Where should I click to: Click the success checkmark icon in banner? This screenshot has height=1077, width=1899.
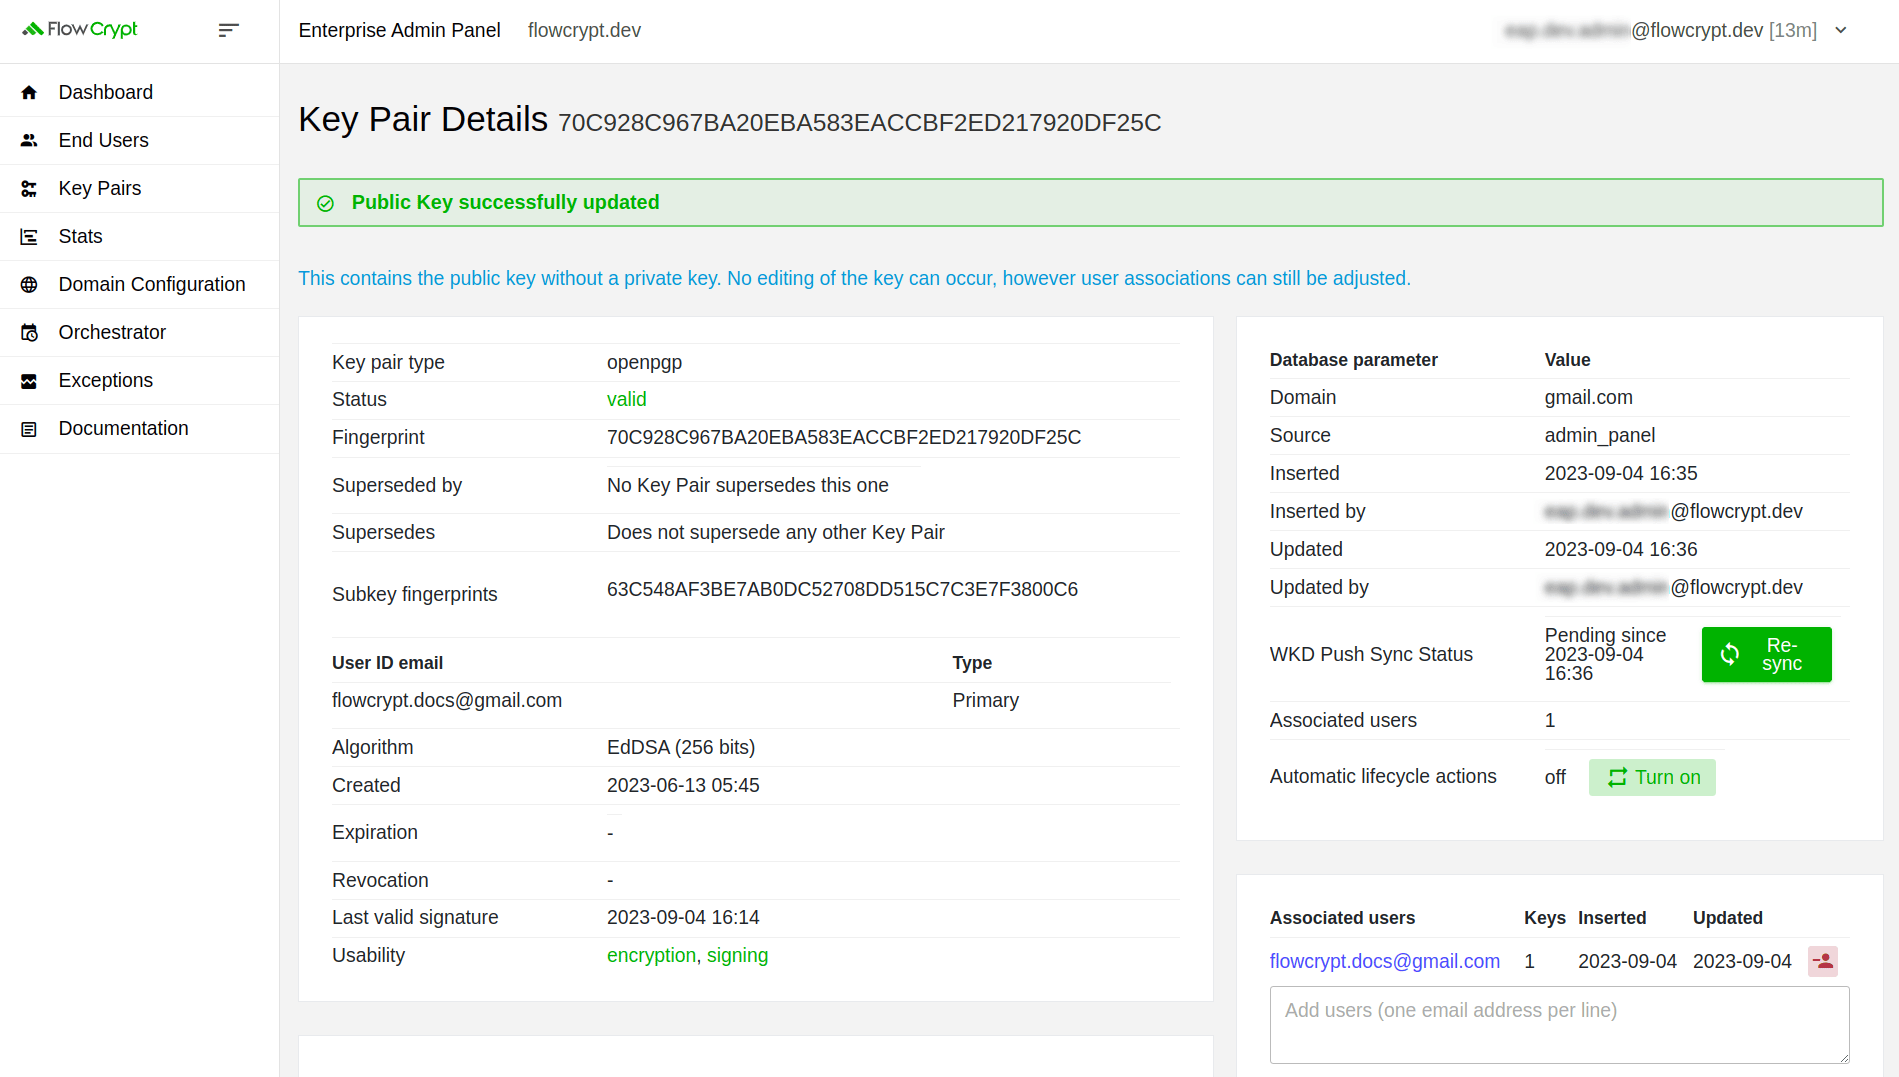pyautogui.click(x=325, y=203)
